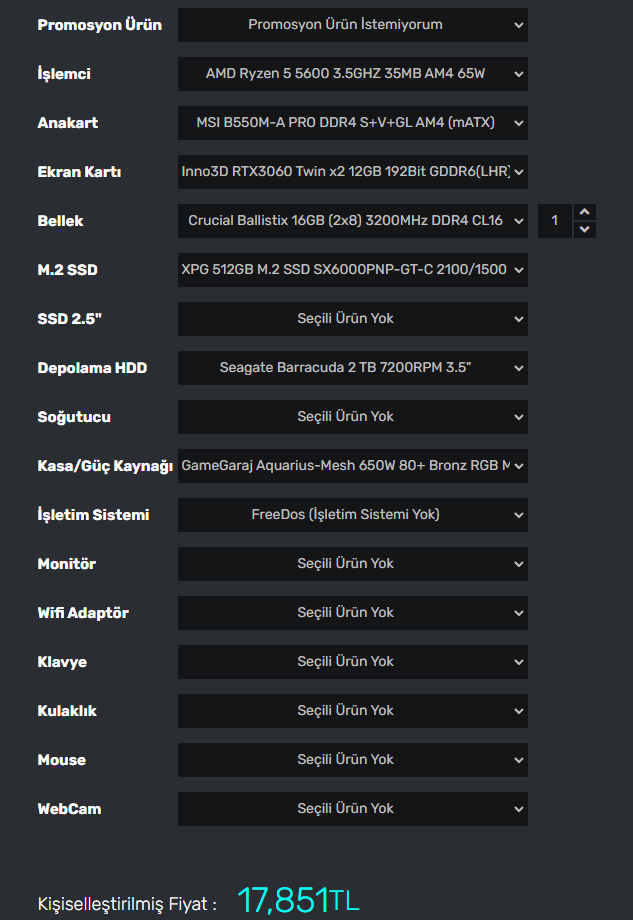
Task: Decrease the Bellek quantity with down arrow
Action: pyautogui.click(x=586, y=230)
